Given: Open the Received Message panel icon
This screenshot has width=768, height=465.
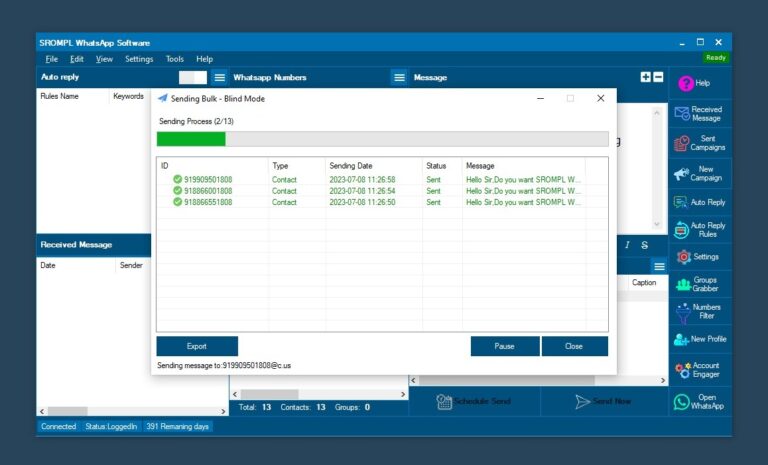Looking at the screenshot, I should 683,114.
